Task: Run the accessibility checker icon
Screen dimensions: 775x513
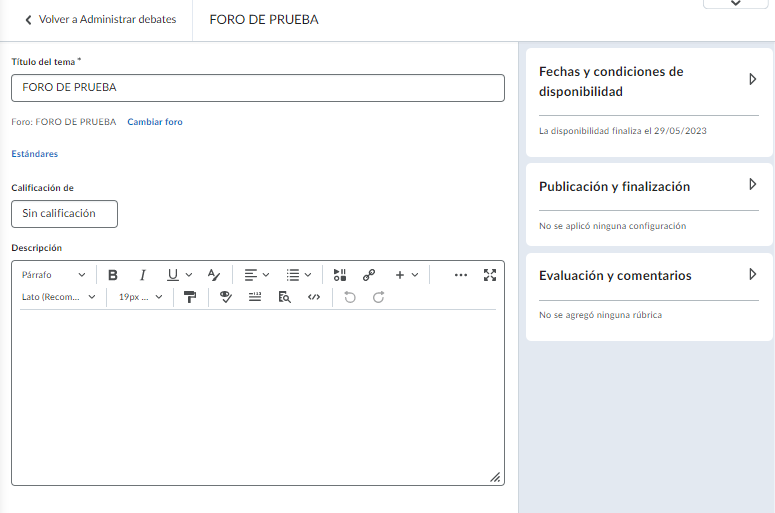Action: [226, 297]
